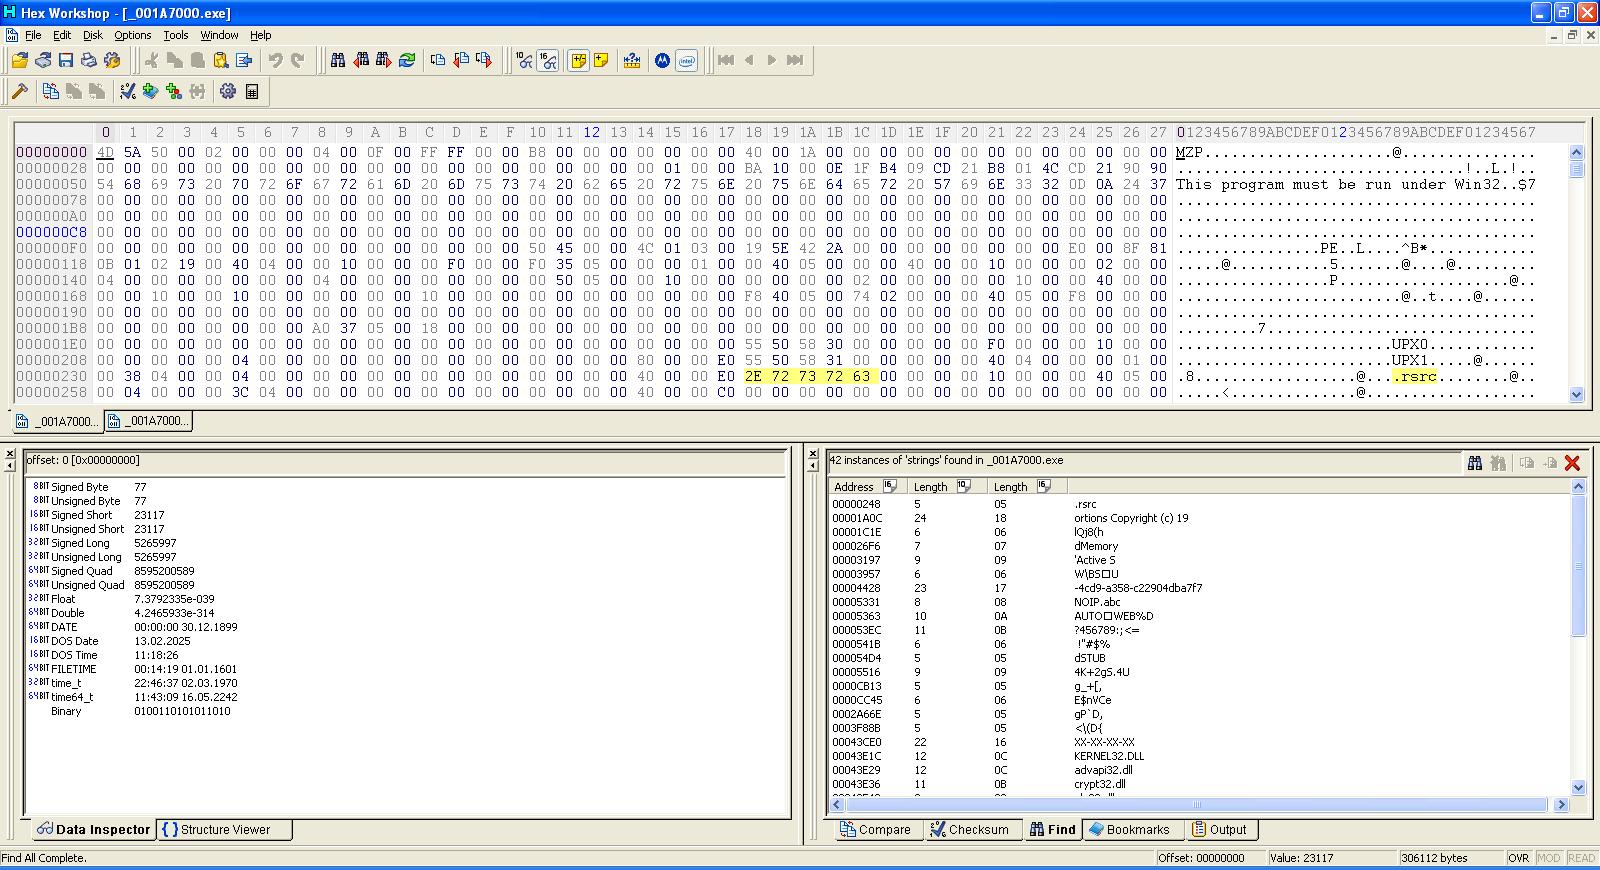Select the second _001A7000 document tab
The height and width of the screenshot is (870, 1600).
148,421
